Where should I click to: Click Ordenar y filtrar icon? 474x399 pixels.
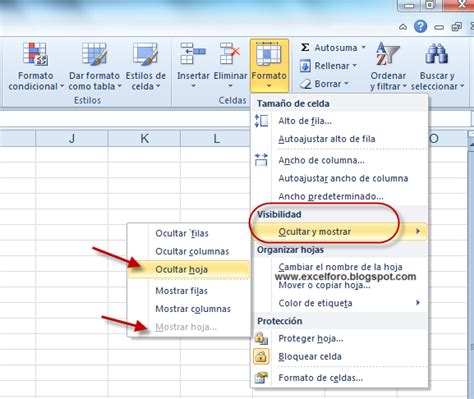tap(387, 54)
